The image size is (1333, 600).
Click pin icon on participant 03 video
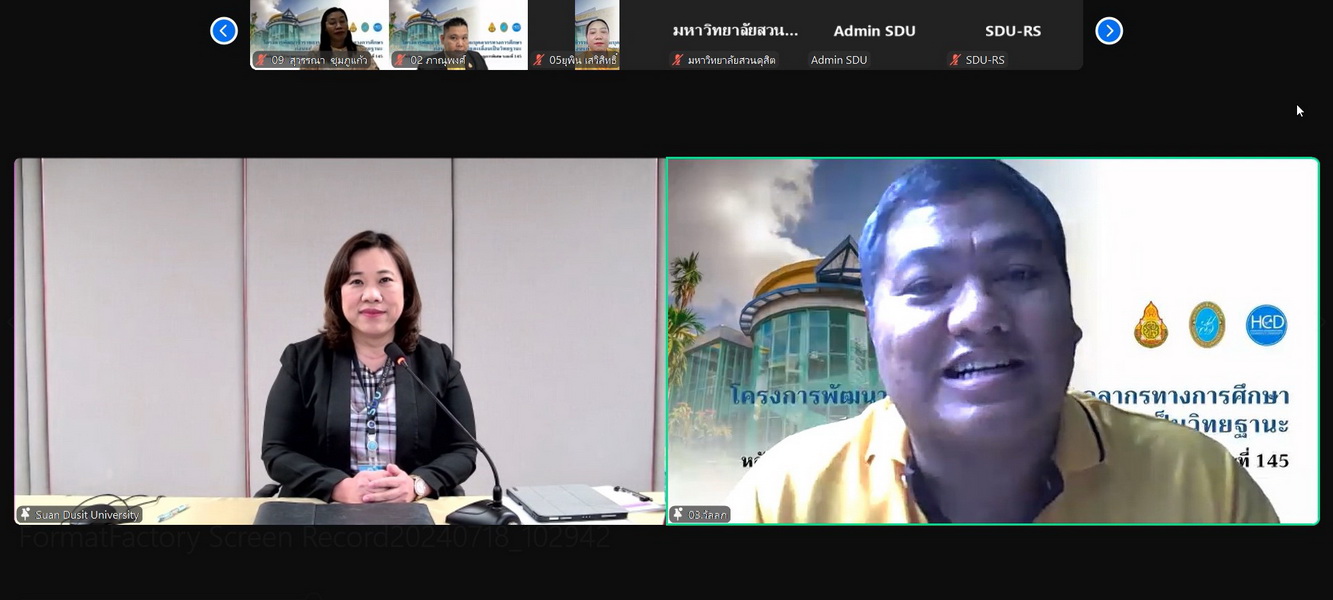pyautogui.click(x=678, y=514)
